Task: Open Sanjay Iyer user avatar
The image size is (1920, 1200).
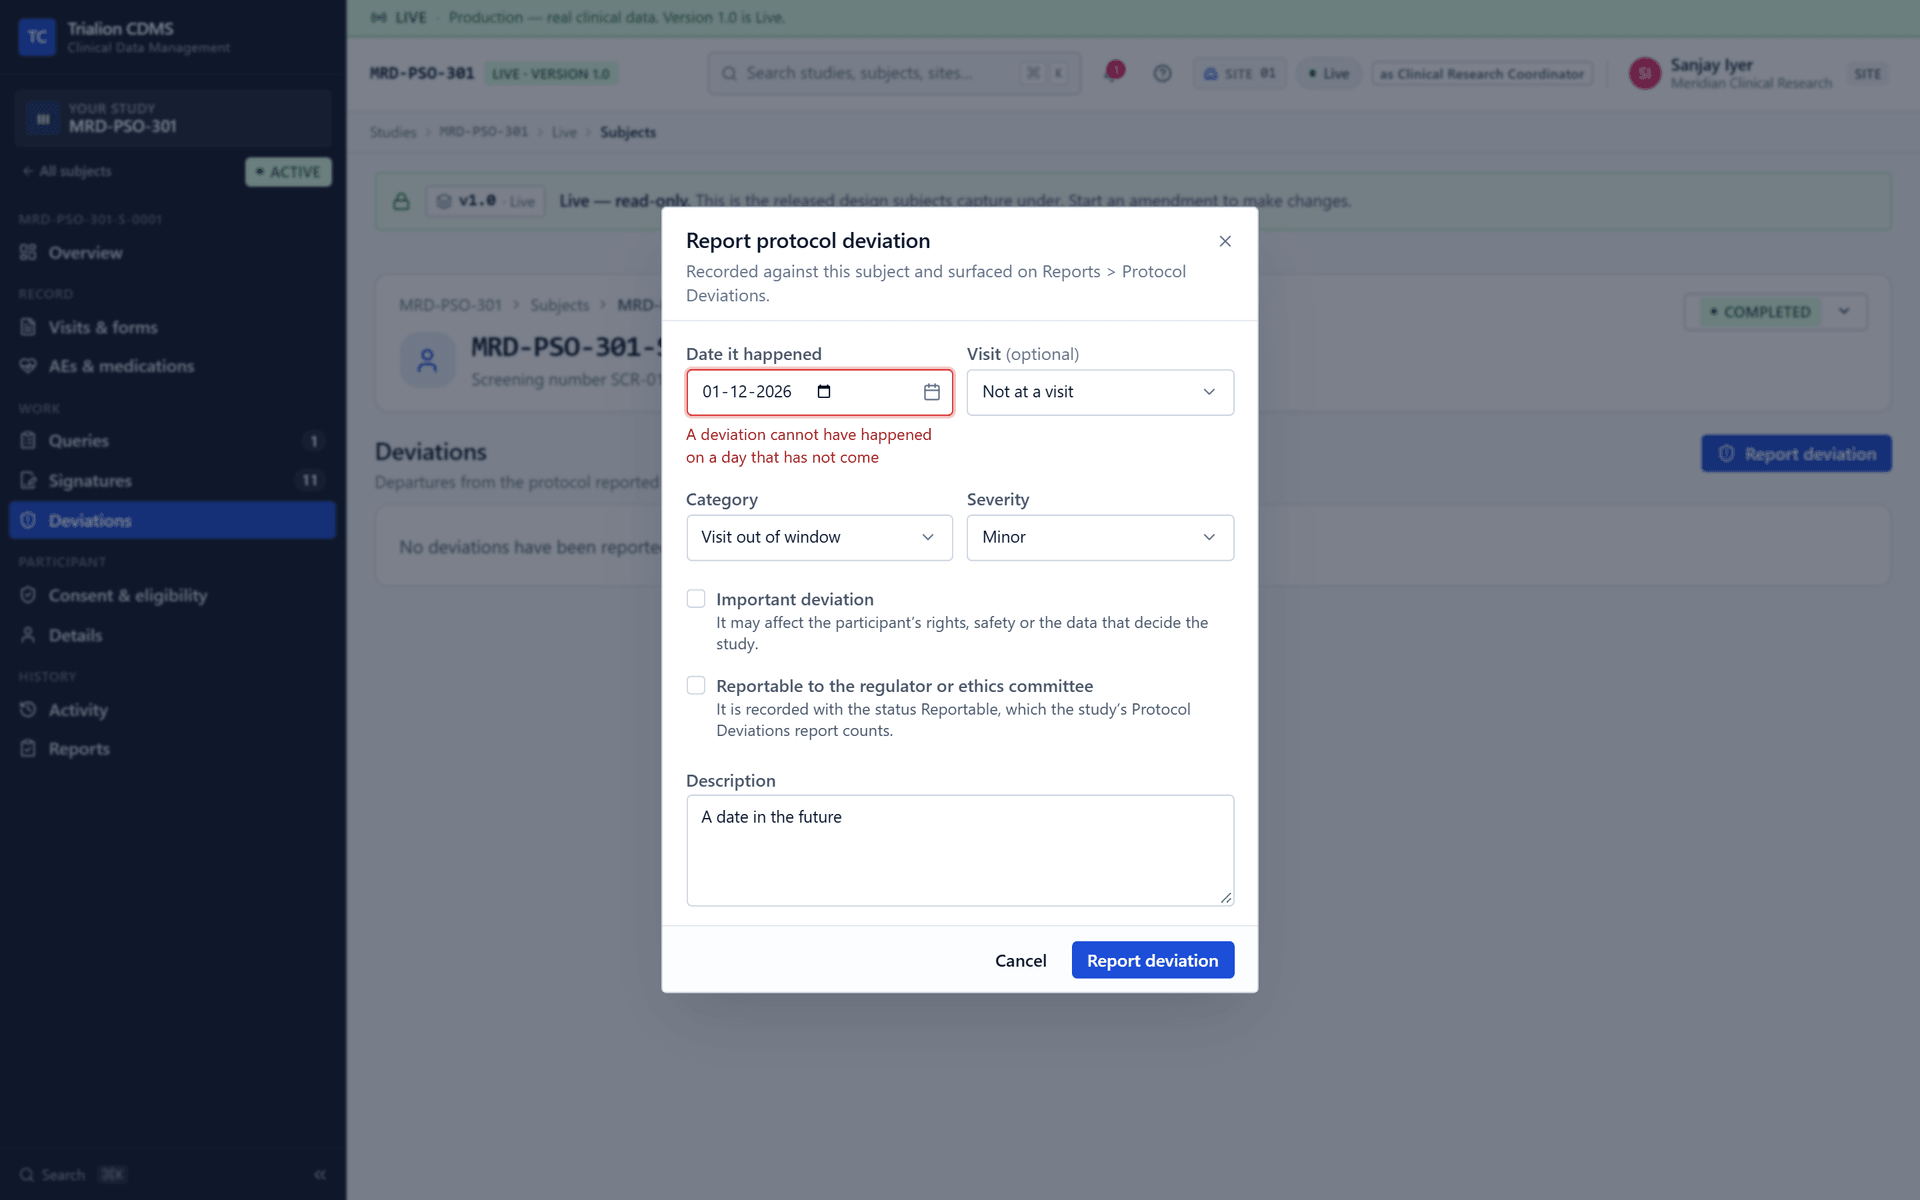Action: coord(1645,73)
